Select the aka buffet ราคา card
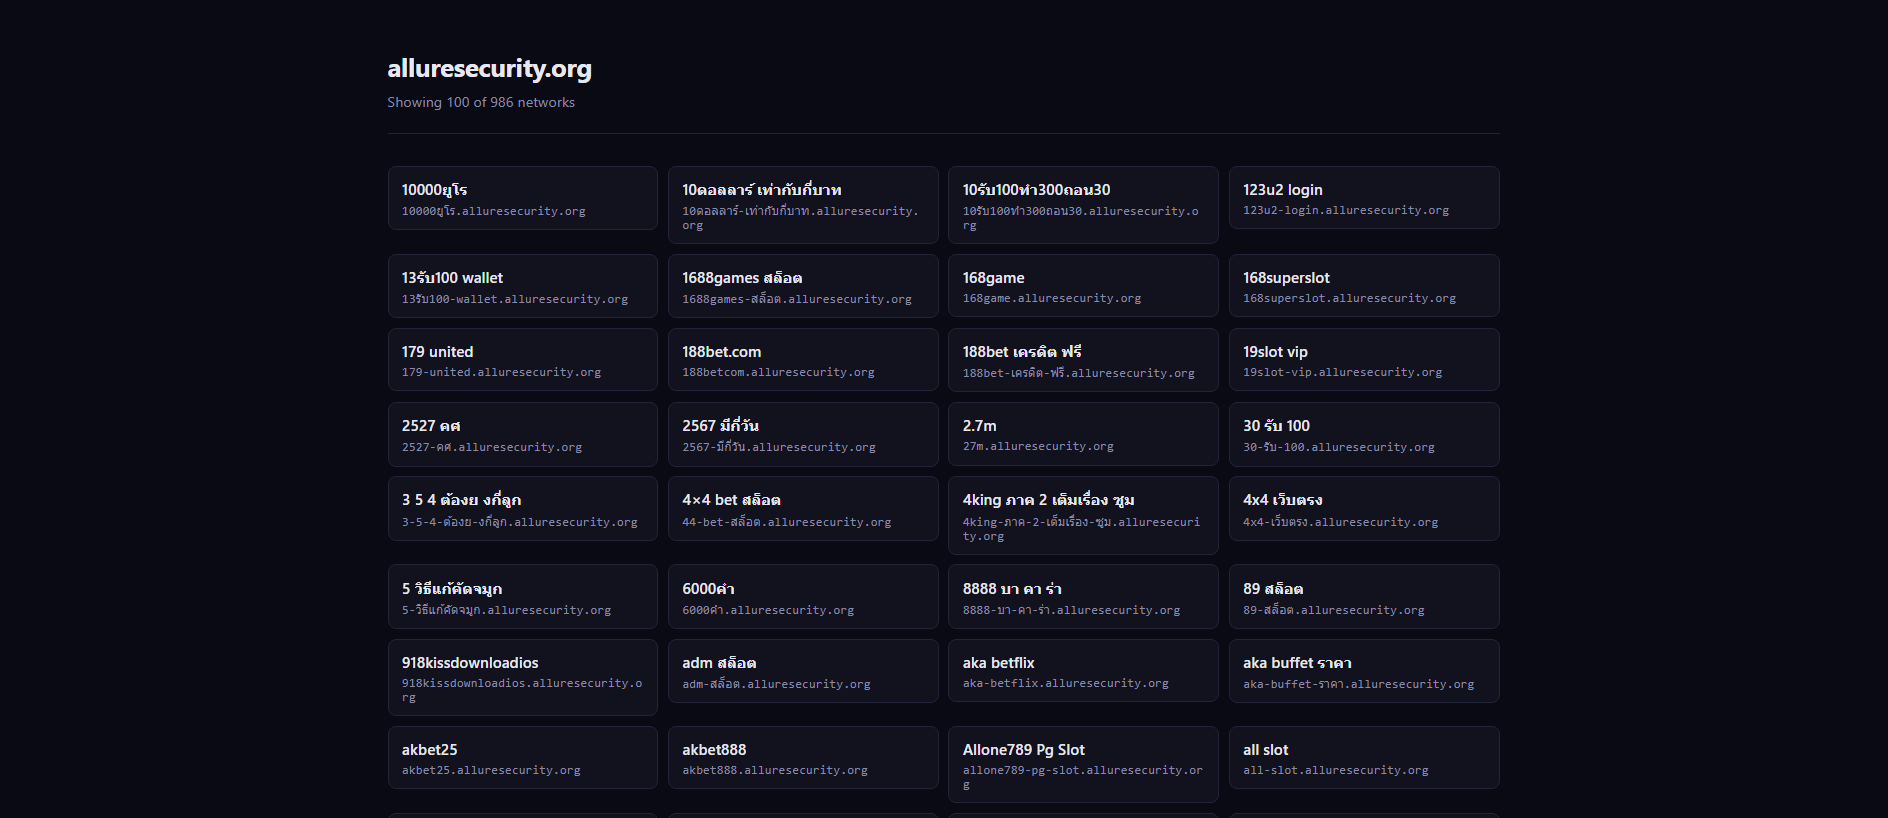Screen dimensions: 1888x818 (x=1364, y=671)
